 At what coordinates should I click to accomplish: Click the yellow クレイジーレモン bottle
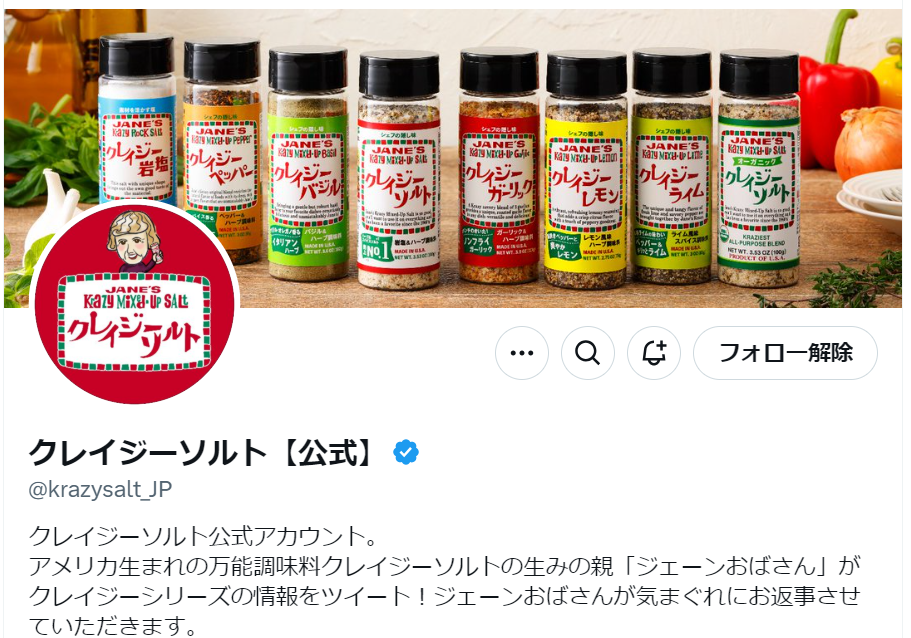(x=586, y=170)
